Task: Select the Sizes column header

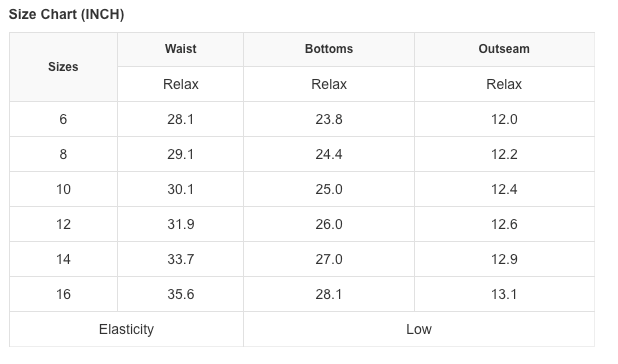Action: 63,67
